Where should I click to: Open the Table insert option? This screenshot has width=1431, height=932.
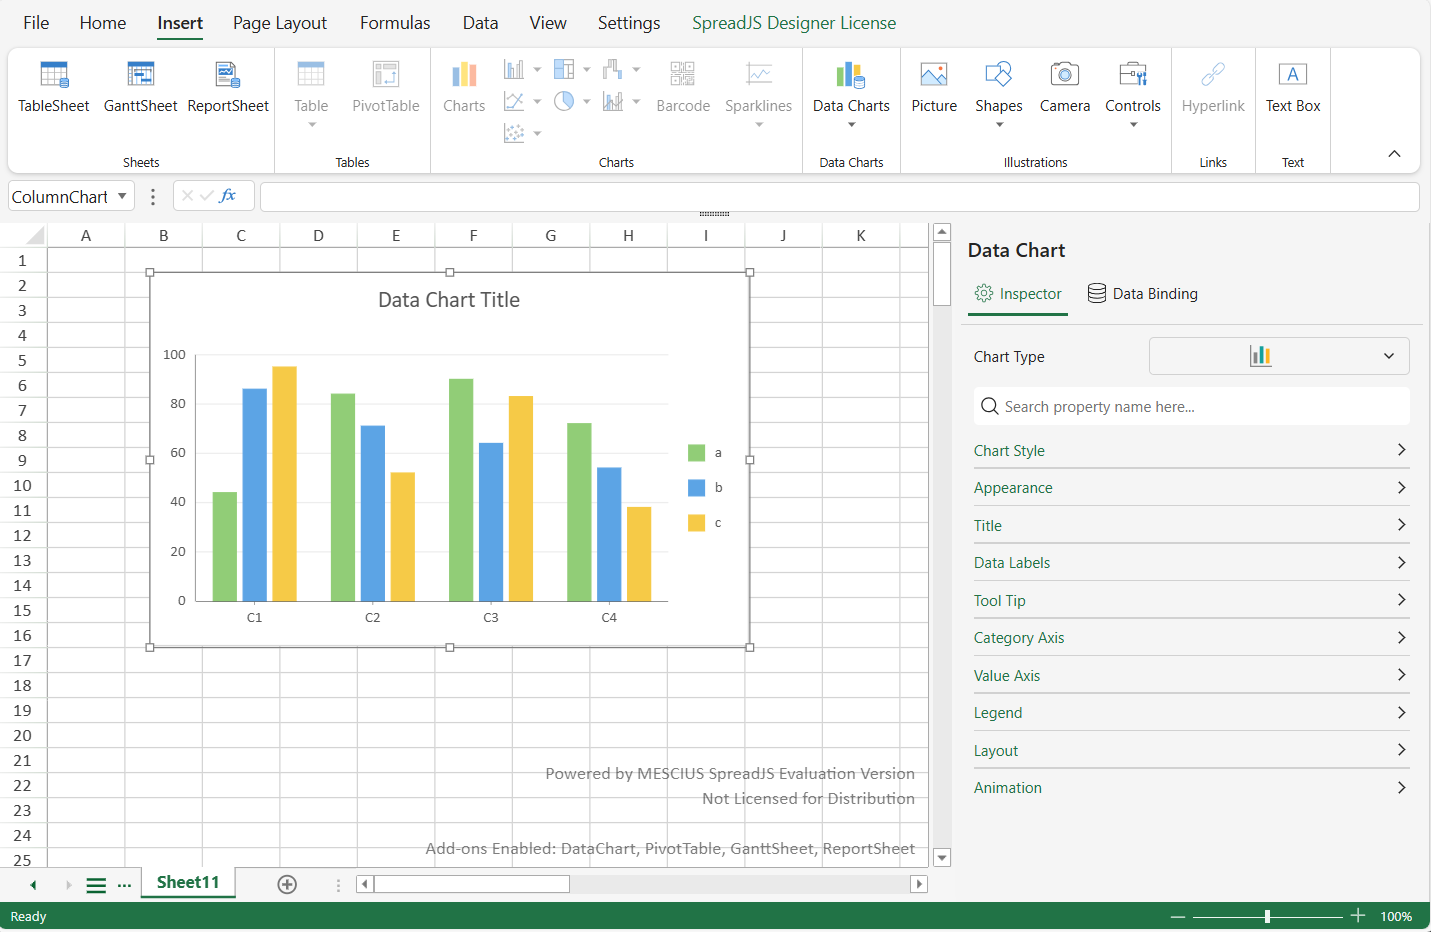tap(311, 94)
